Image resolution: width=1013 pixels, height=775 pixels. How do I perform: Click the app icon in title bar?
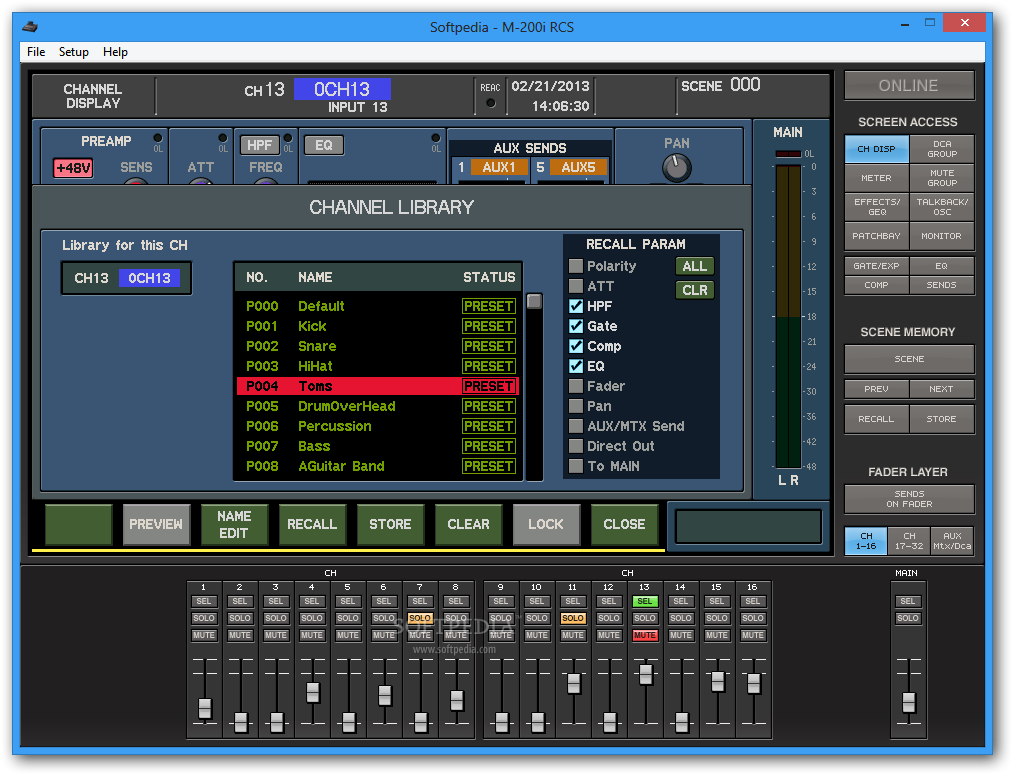tap(30, 27)
